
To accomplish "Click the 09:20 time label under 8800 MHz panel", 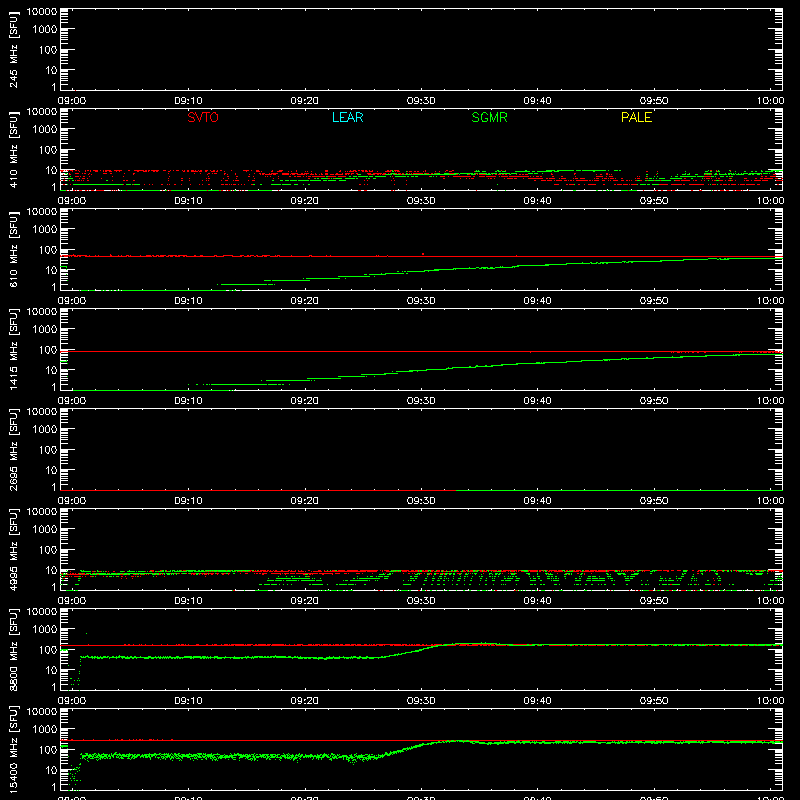I will click(x=305, y=701).
